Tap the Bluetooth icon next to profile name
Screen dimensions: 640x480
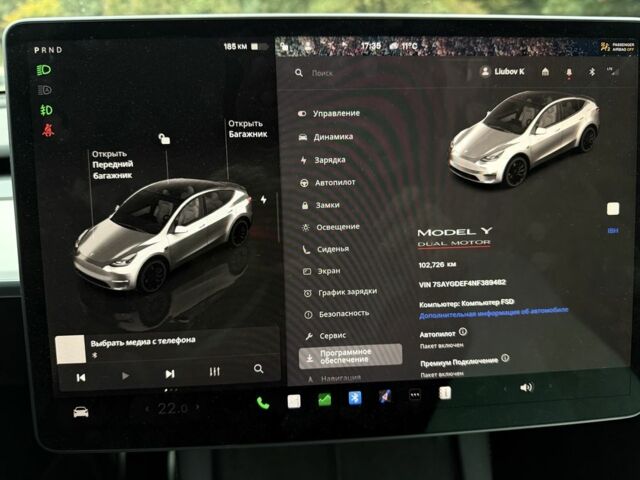pos(590,72)
